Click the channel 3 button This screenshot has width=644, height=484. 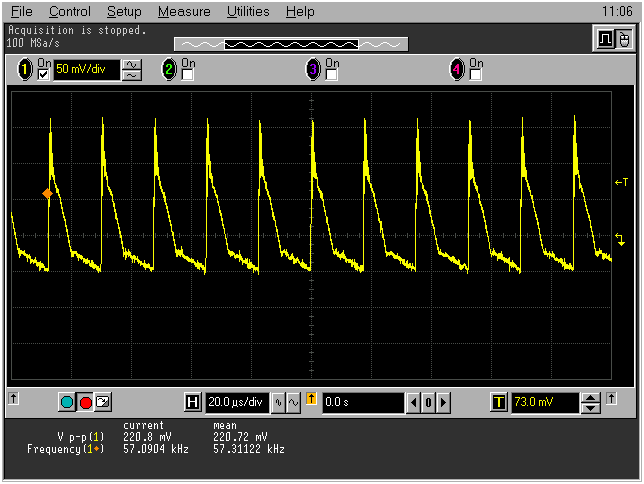coord(313,70)
